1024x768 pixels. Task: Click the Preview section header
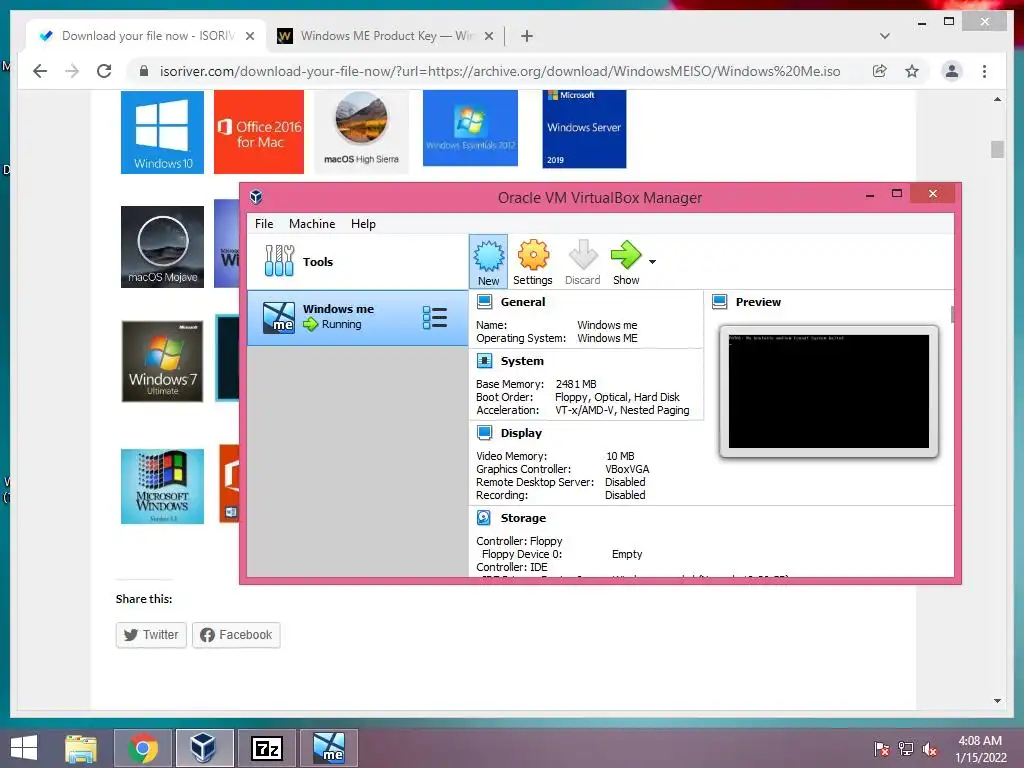click(758, 302)
